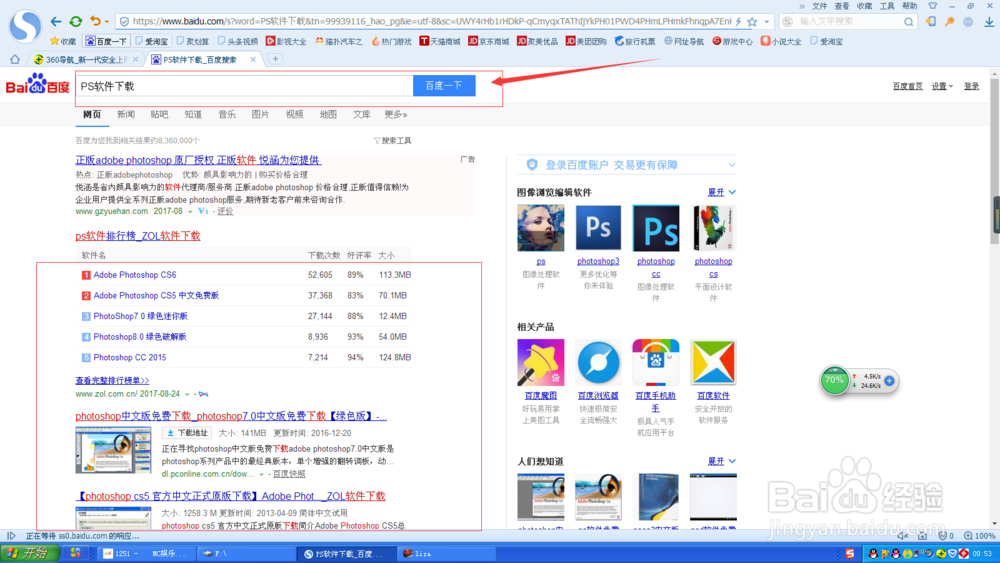Open the dropdown next to undo arrow
Image resolution: width=1000 pixels, height=563 pixels.
pos(107,21)
